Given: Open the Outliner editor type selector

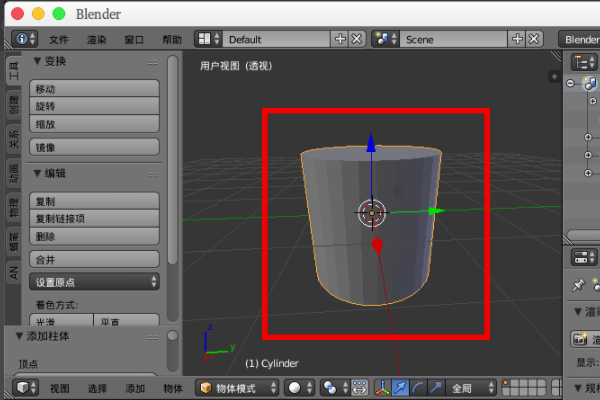Looking at the screenshot, I should pyautogui.click(x=584, y=62).
